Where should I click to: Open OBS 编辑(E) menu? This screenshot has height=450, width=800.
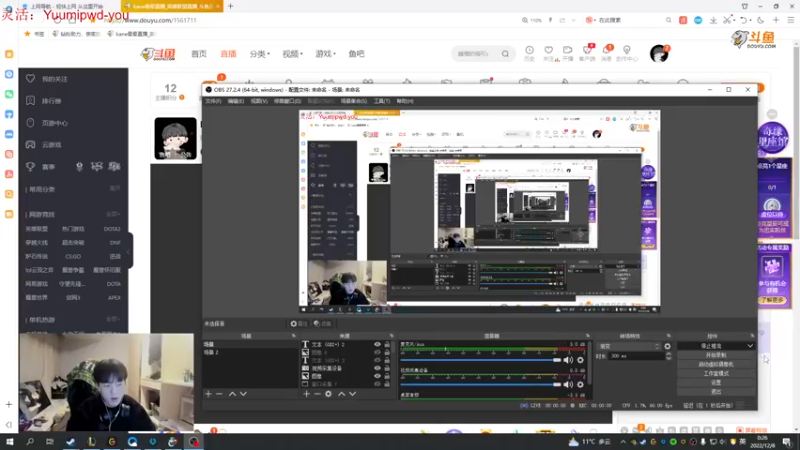pyautogui.click(x=235, y=101)
